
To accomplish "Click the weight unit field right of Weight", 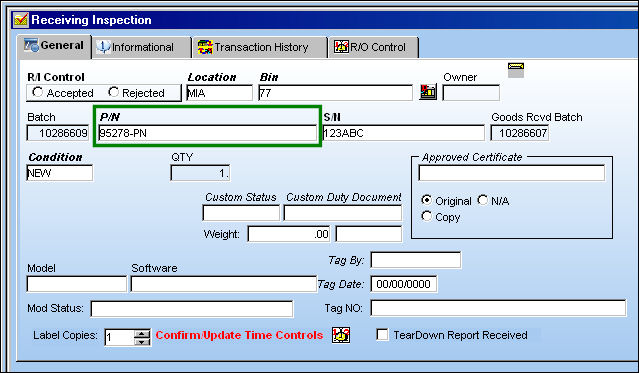I will [368, 234].
